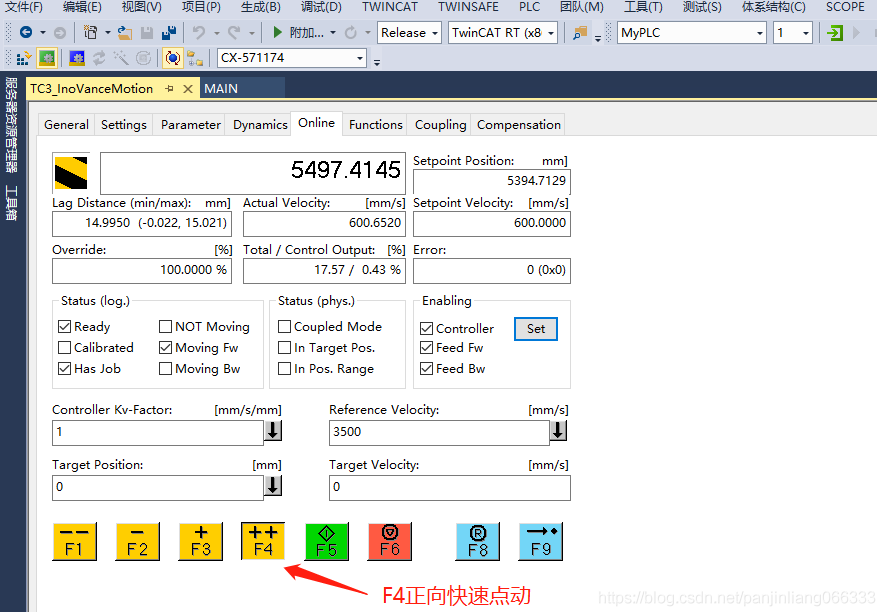The image size is (877, 612).
Task: Toggle the Coupled Mode checkbox
Action: tap(284, 326)
